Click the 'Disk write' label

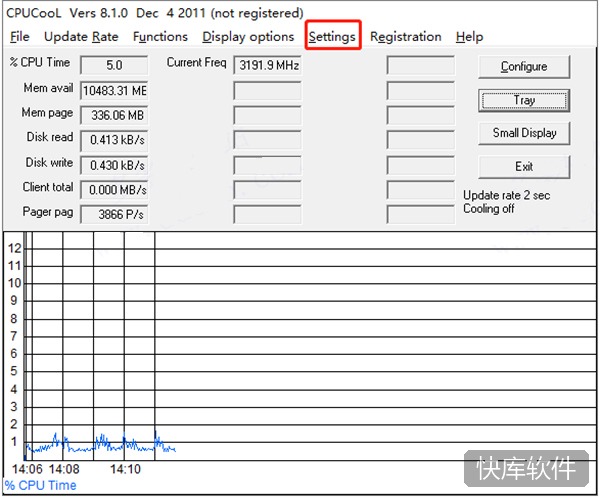49,162
